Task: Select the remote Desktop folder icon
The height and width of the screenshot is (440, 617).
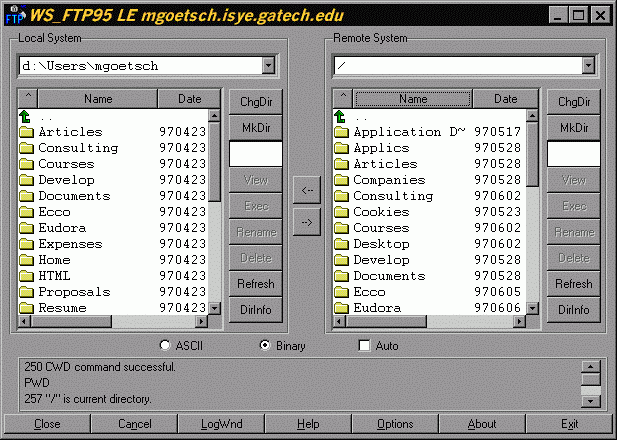Action: coord(341,244)
